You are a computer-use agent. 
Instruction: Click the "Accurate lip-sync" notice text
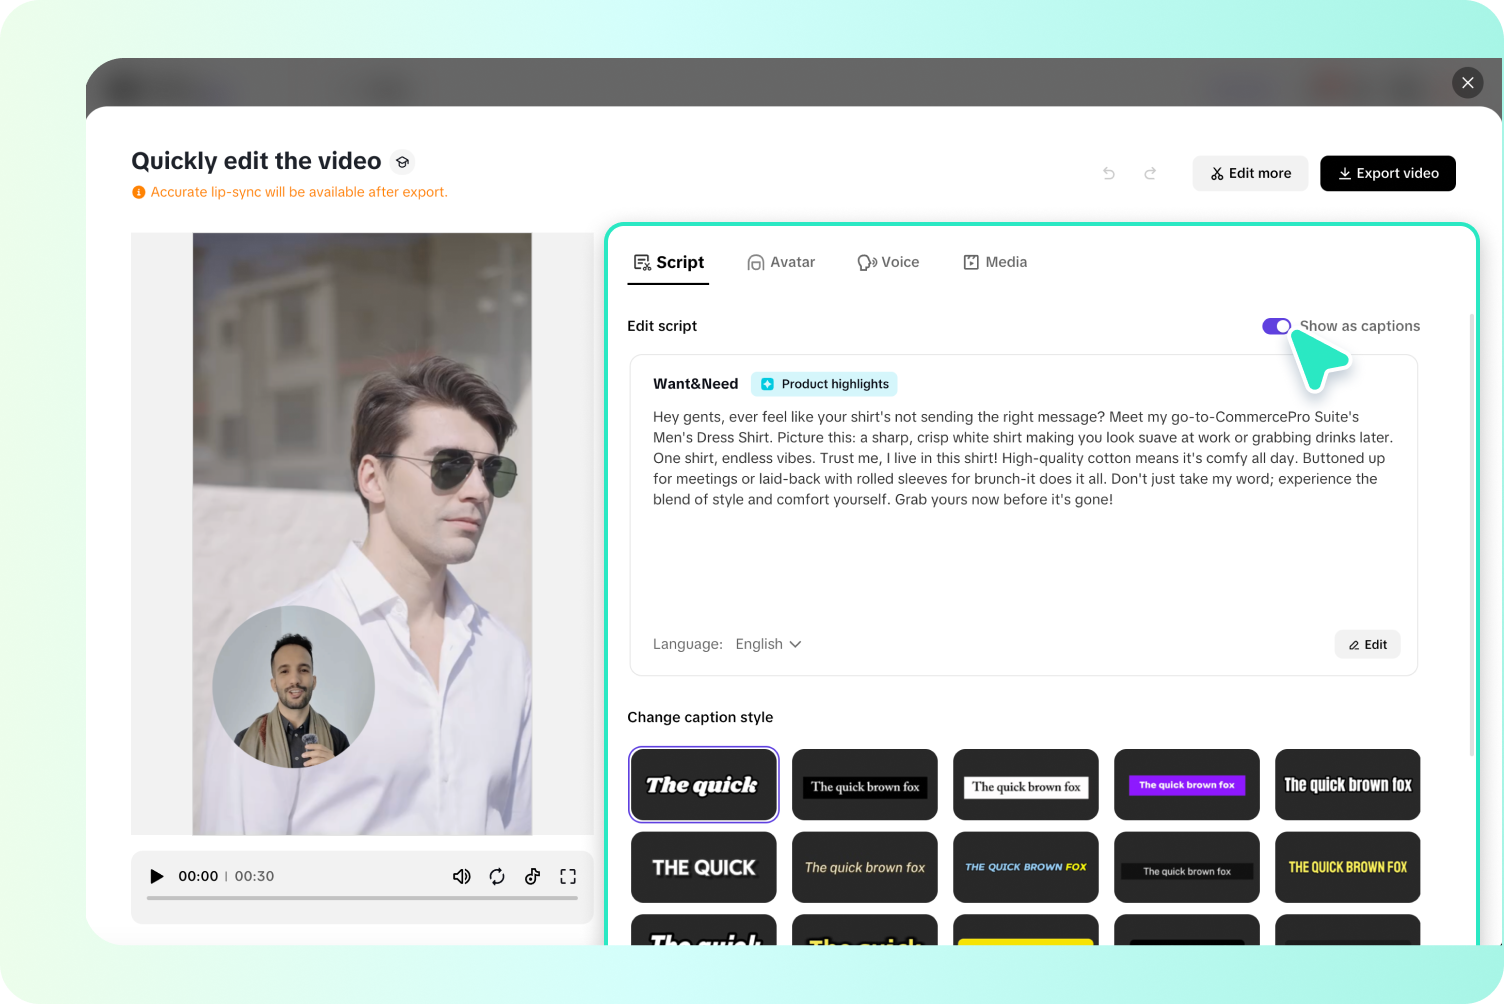tap(299, 192)
